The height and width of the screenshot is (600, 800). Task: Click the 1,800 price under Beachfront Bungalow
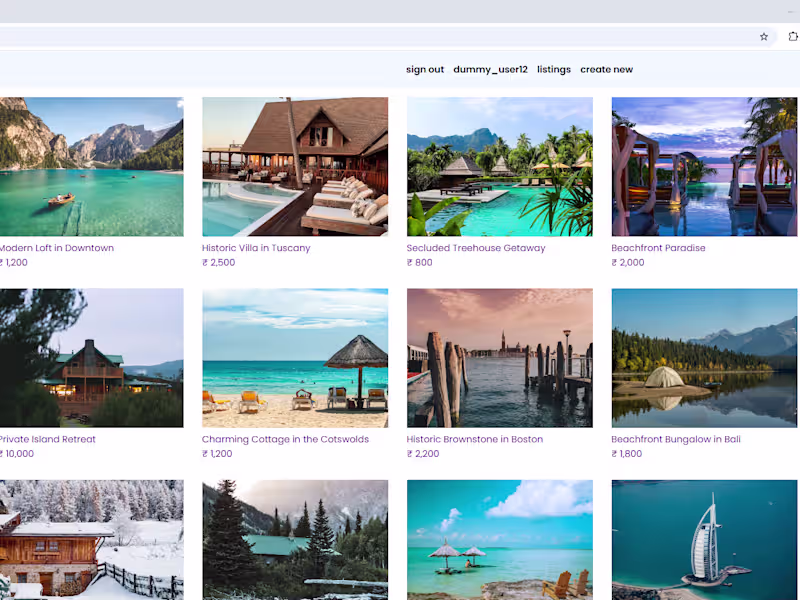coord(627,454)
